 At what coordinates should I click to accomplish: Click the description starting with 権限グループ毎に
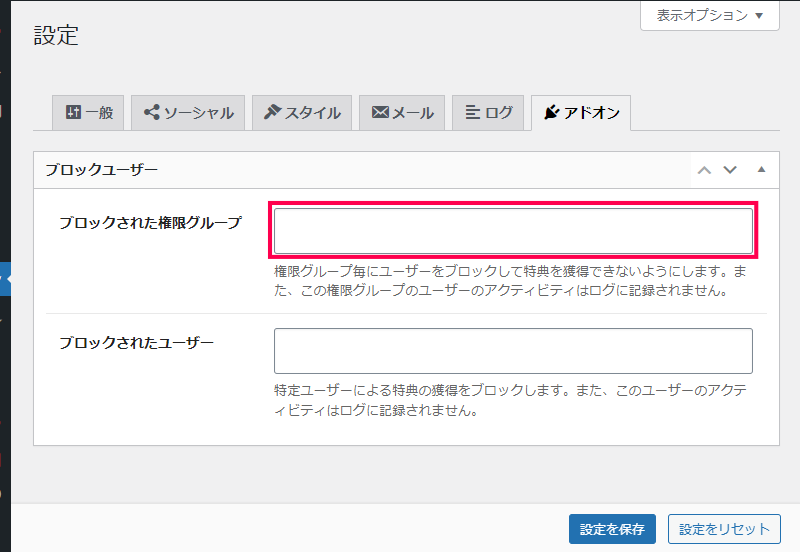(510, 281)
